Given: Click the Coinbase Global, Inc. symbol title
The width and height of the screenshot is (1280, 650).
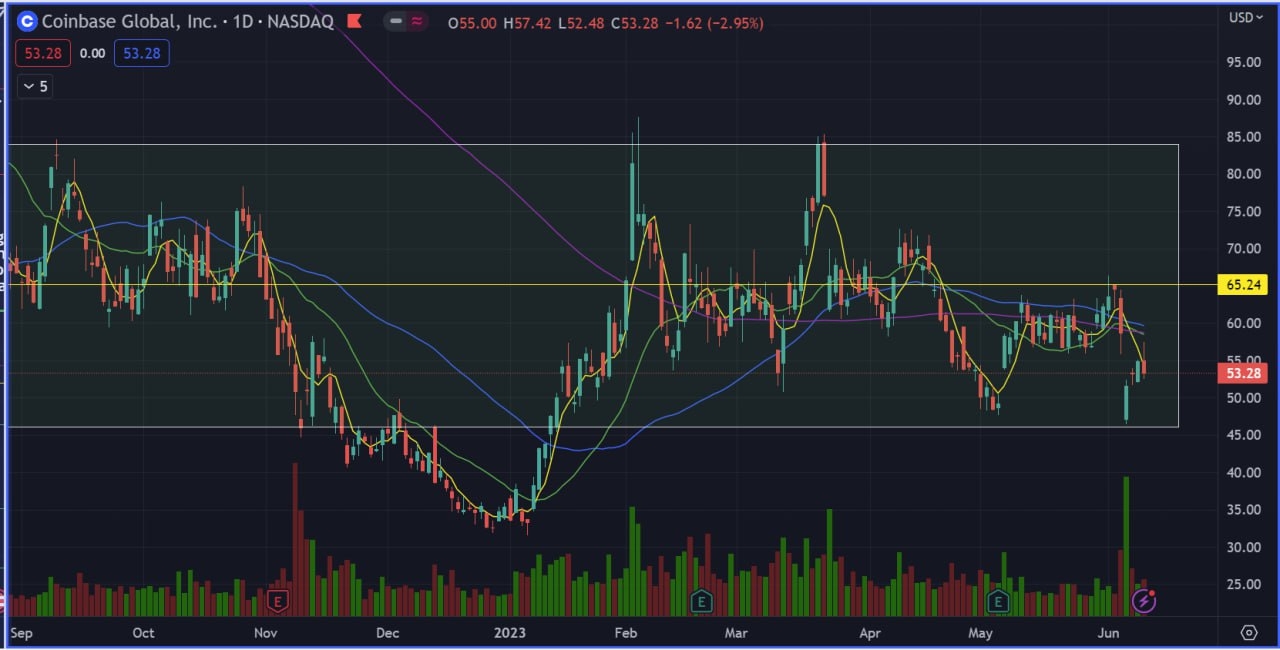Looking at the screenshot, I should click(129, 21).
